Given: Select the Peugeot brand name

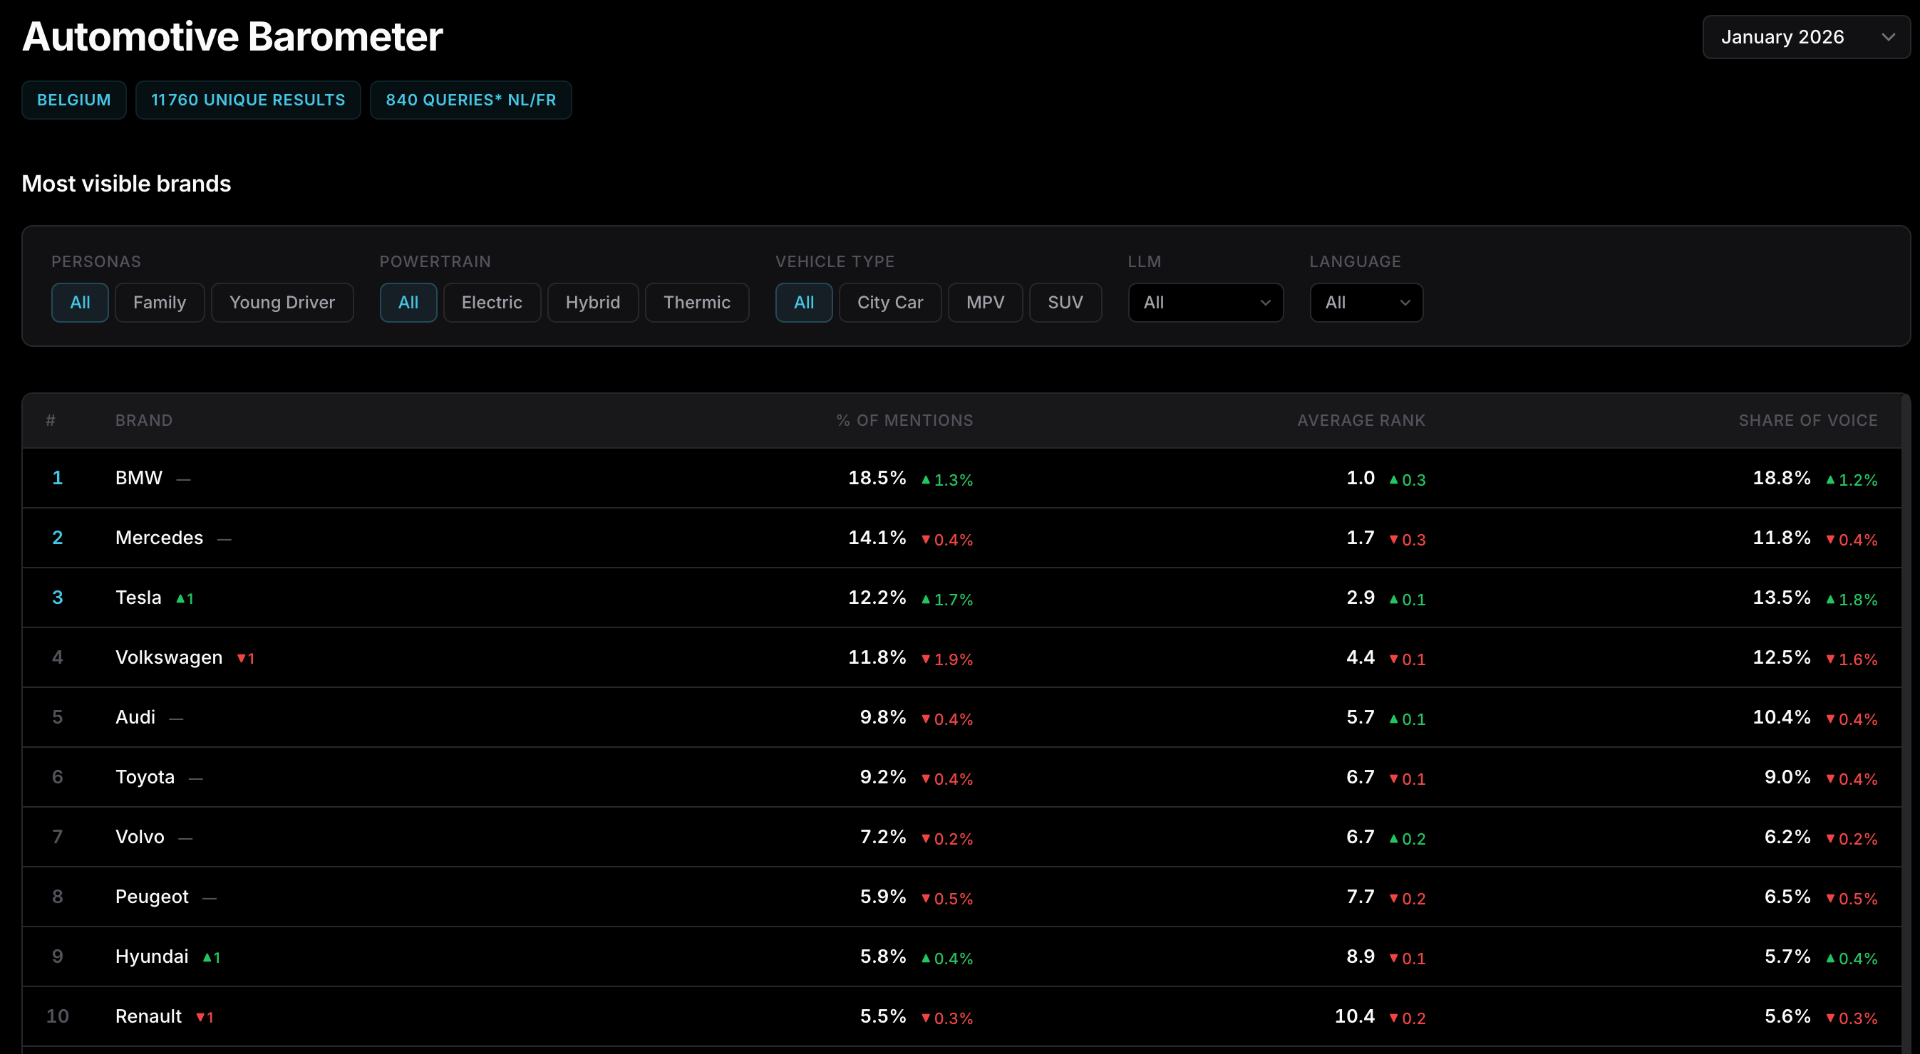Looking at the screenshot, I should (x=152, y=897).
